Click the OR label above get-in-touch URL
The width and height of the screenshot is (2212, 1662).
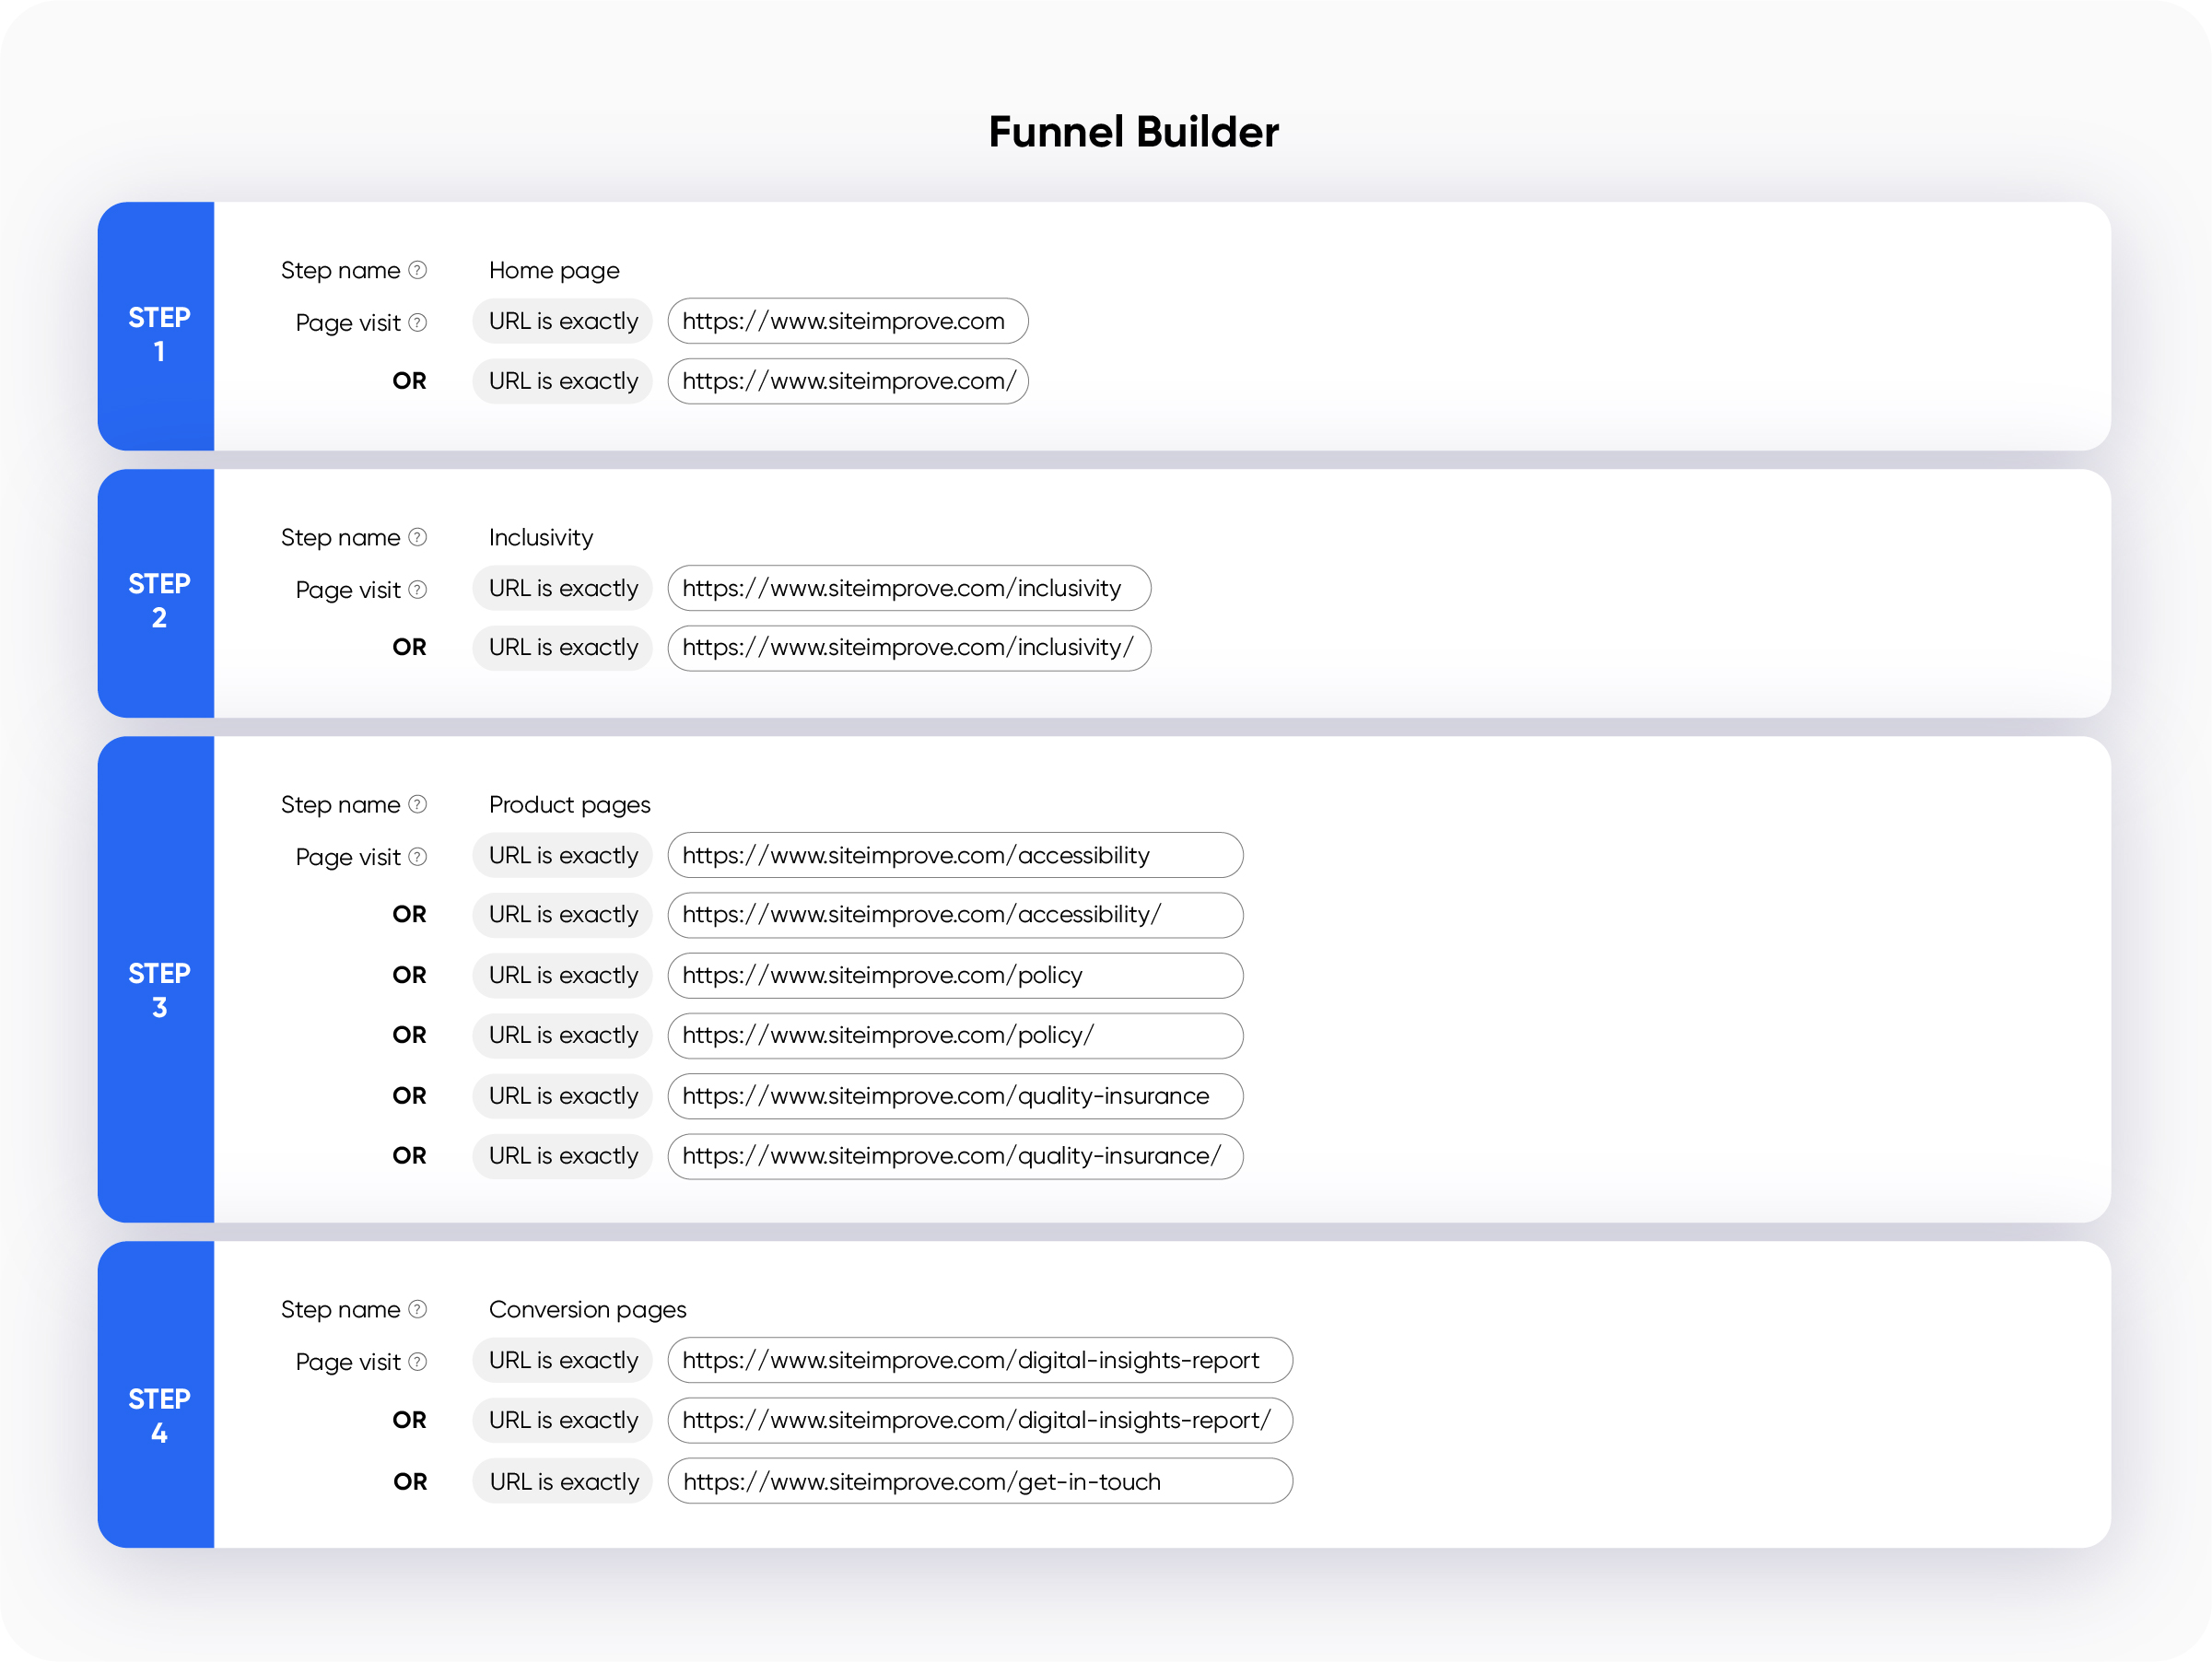[410, 1481]
